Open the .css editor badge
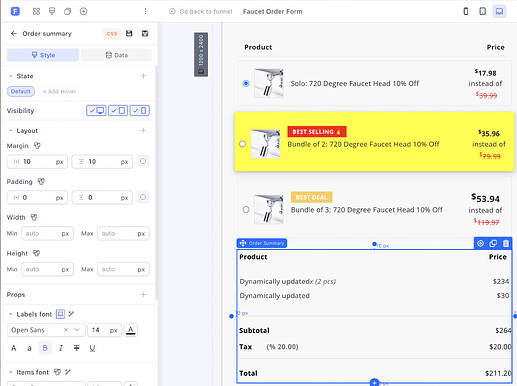This screenshot has width=517, height=386. tap(112, 33)
